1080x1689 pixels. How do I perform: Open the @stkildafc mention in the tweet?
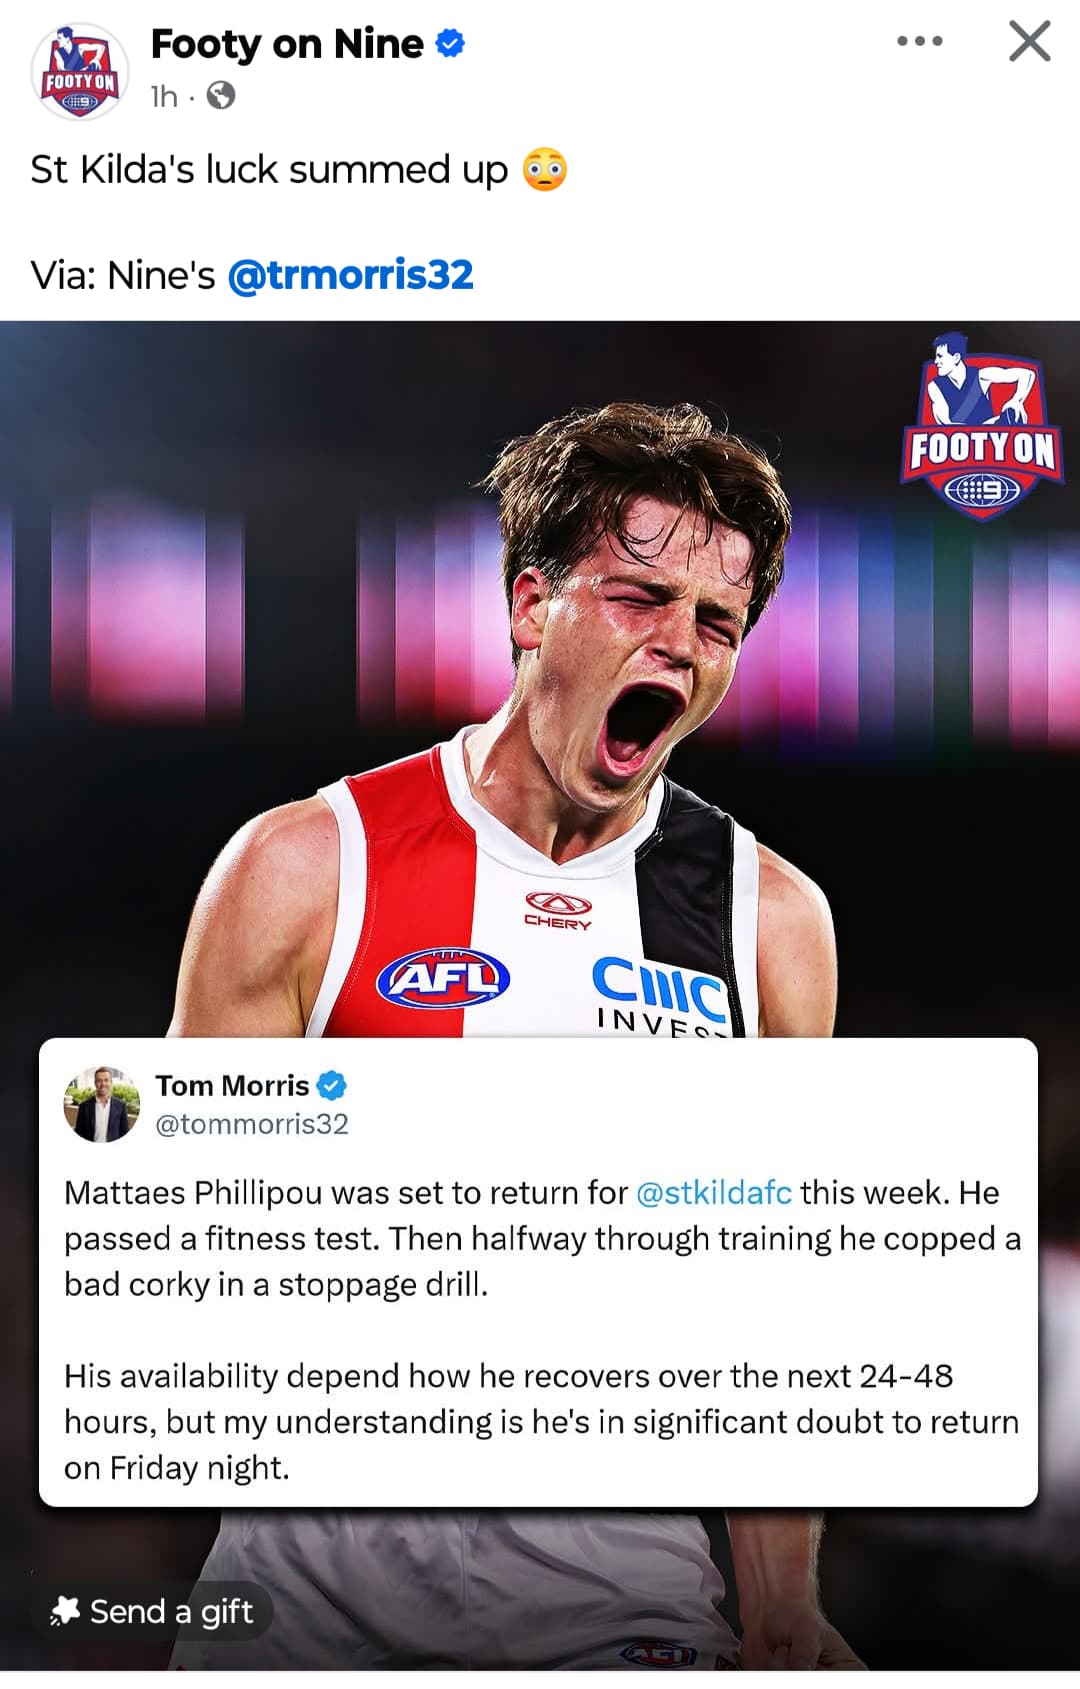click(714, 1192)
